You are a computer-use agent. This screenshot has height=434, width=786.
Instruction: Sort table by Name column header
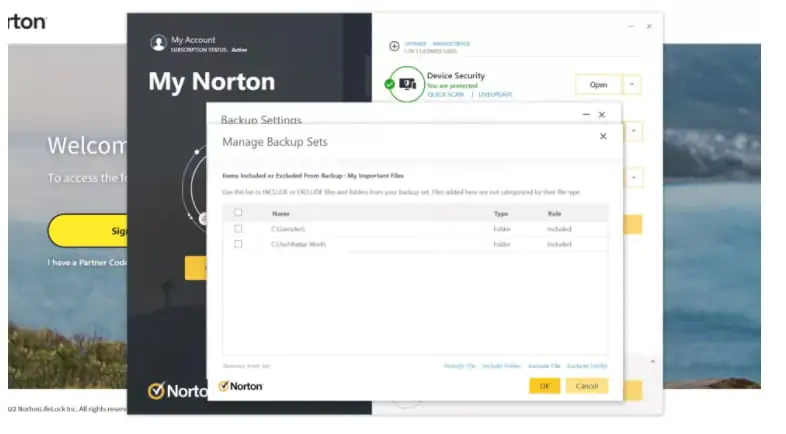coord(281,213)
